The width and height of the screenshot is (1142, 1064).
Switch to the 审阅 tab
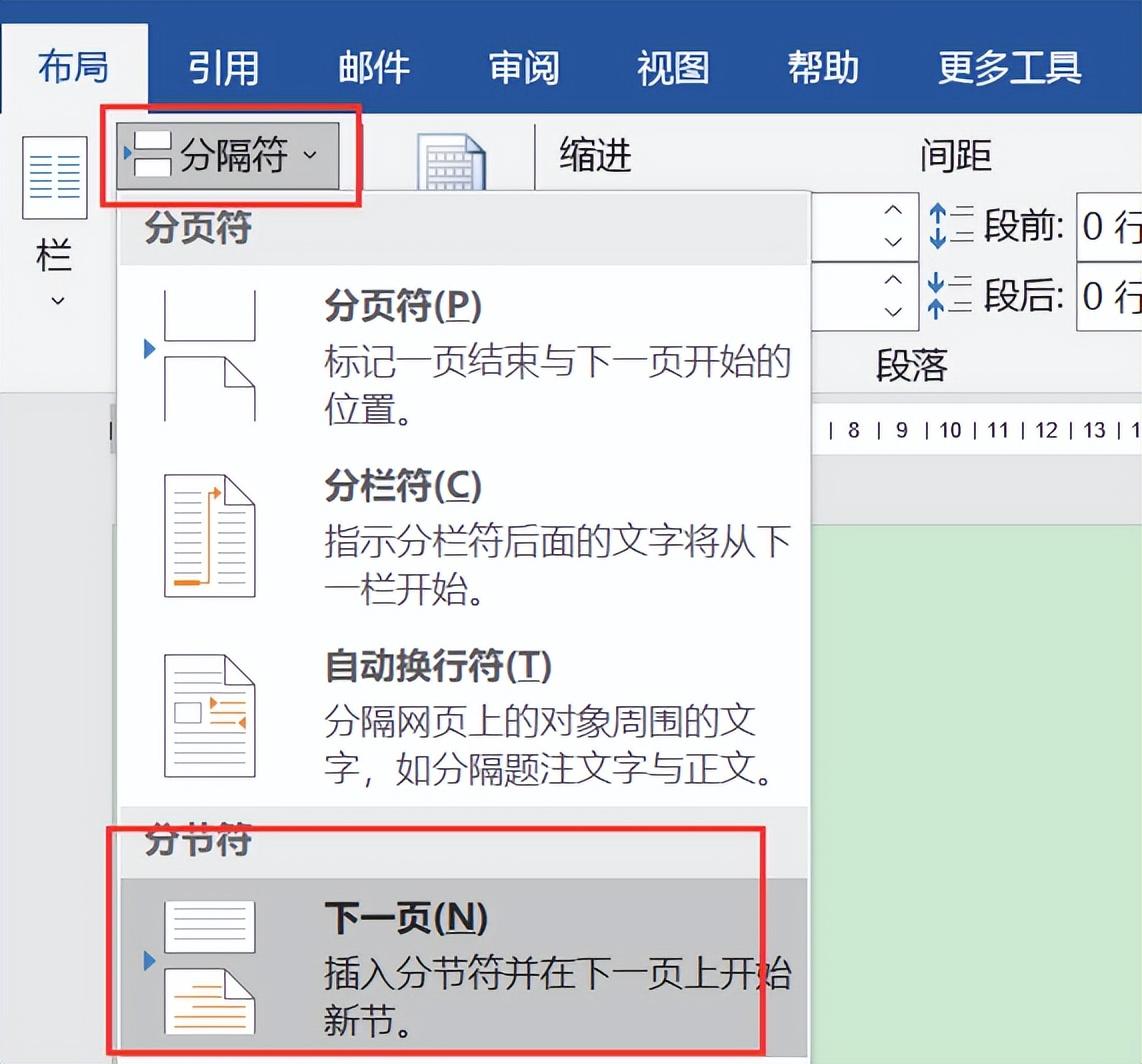tap(524, 68)
